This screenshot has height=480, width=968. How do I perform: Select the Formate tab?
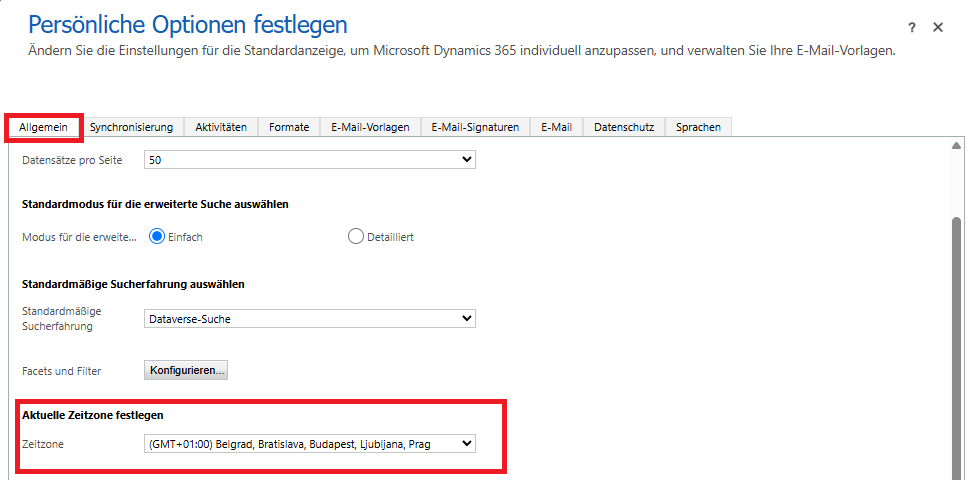coord(289,127)
